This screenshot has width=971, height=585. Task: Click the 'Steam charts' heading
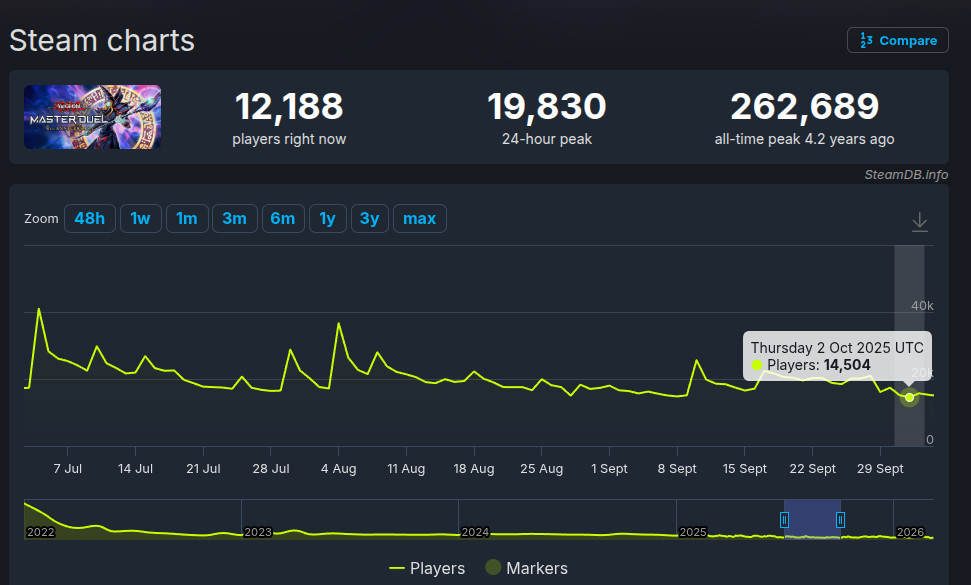click(x=102, y=41)
